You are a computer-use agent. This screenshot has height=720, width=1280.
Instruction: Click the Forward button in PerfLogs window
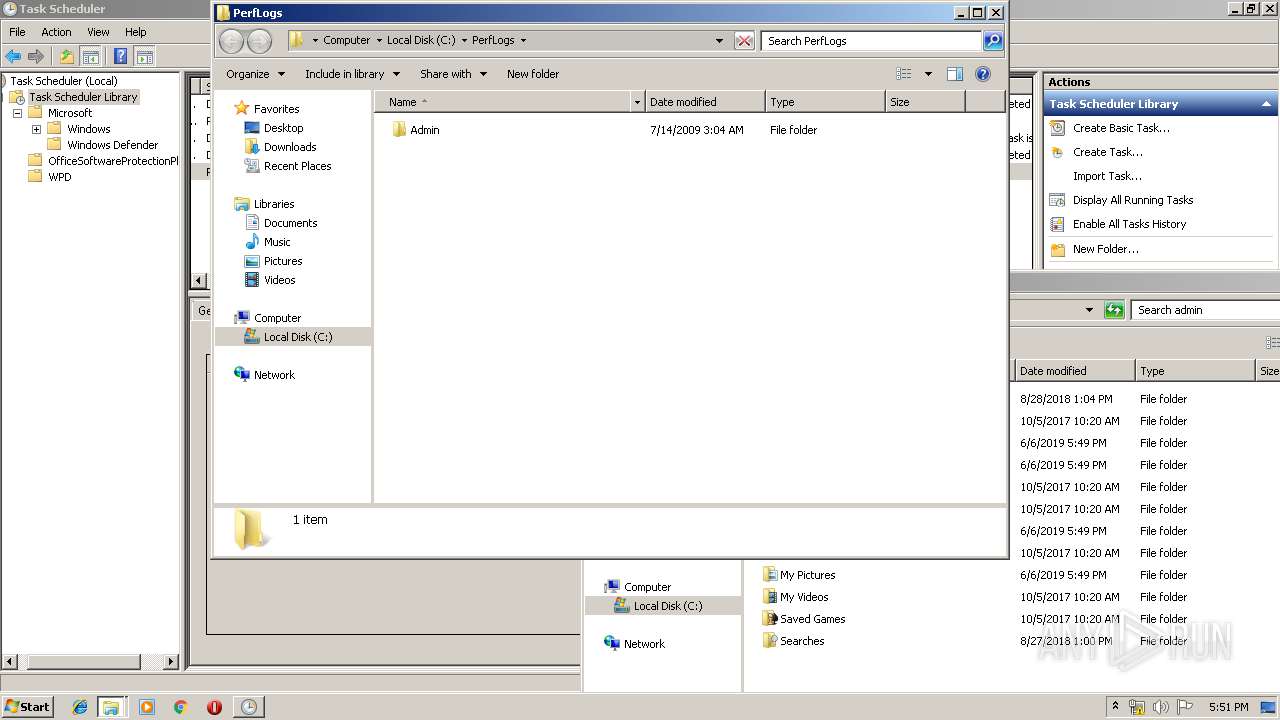pyautogui.click(x=259, y=41)
